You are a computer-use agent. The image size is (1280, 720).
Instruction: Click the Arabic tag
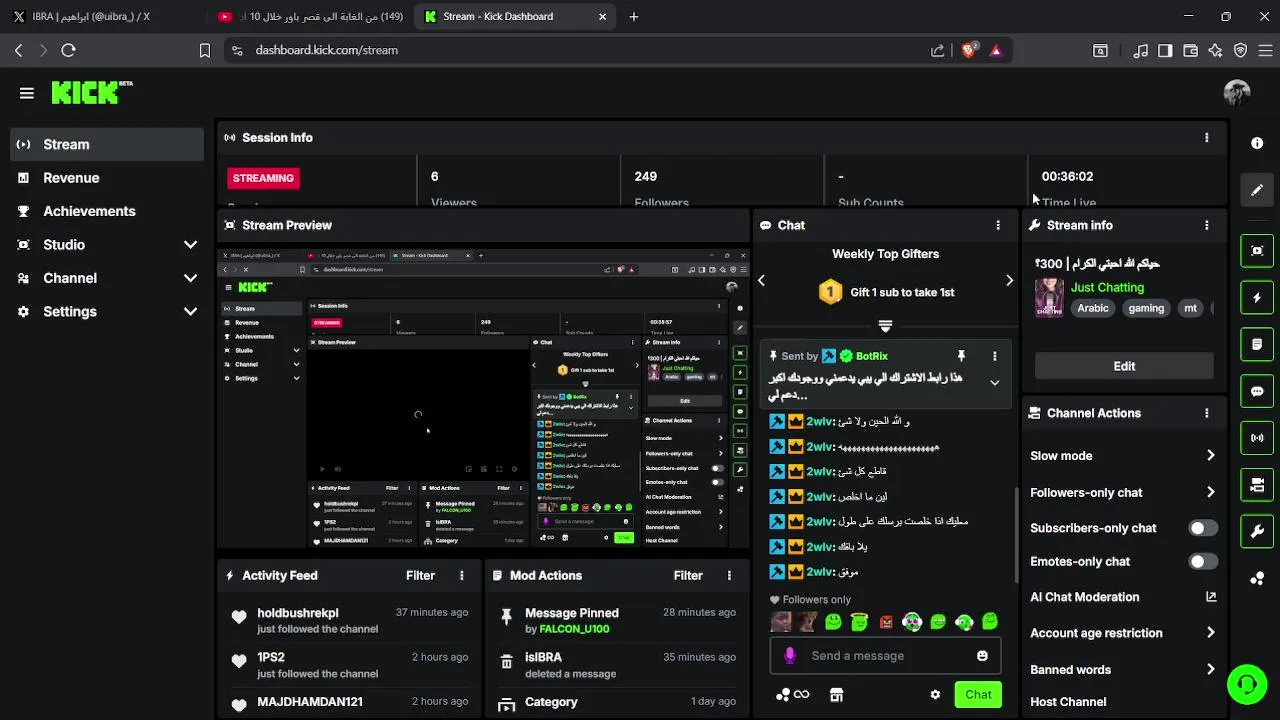1093,308
